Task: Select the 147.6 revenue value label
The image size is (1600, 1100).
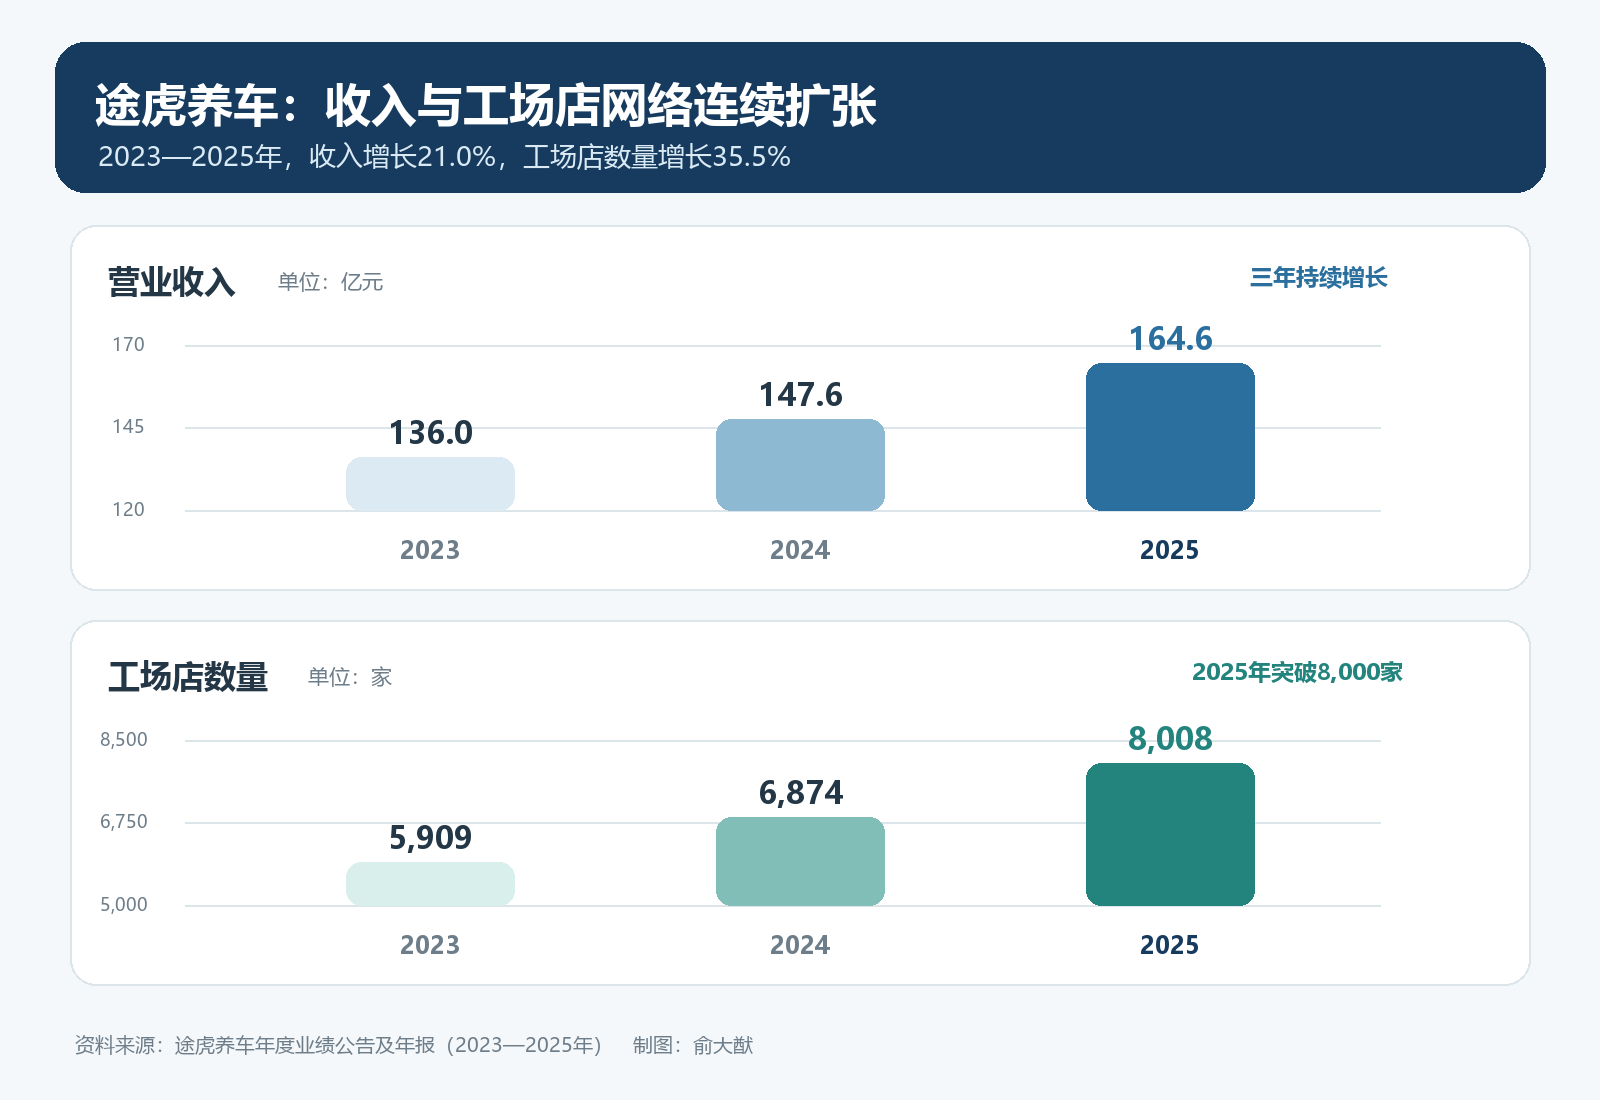Action: click(801, 395)
